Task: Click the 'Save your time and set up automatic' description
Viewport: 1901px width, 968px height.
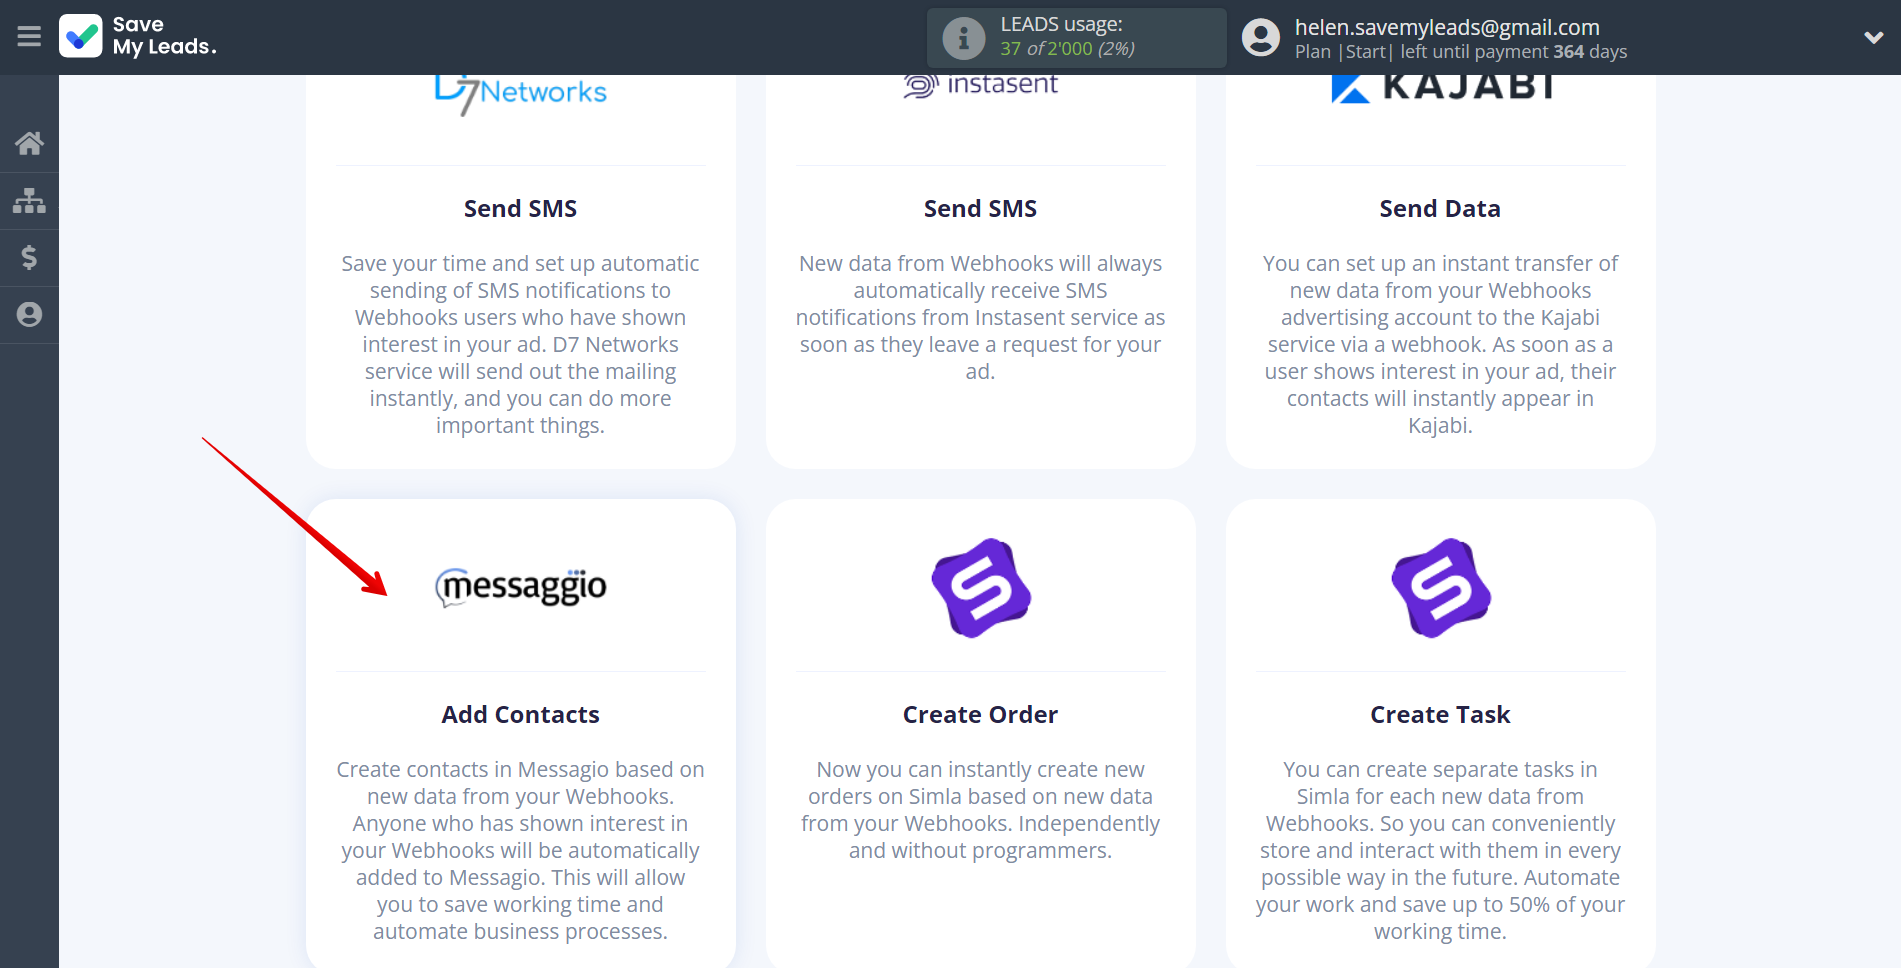Action: click(x=520, y=344)
